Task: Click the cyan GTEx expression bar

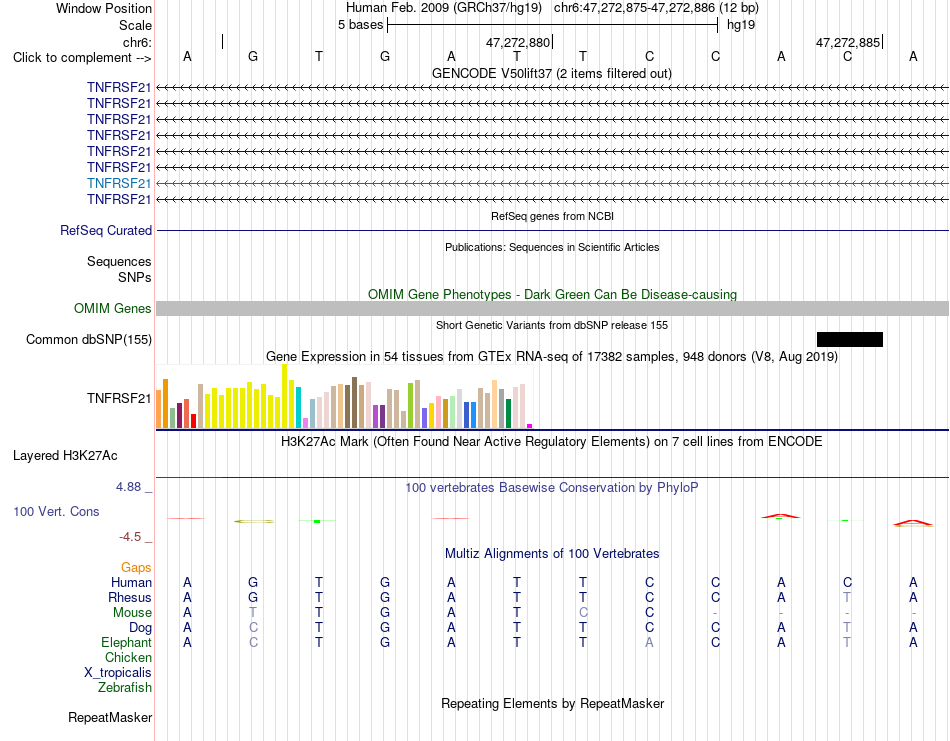Action: pyautogui.click(x=299, y=408)
